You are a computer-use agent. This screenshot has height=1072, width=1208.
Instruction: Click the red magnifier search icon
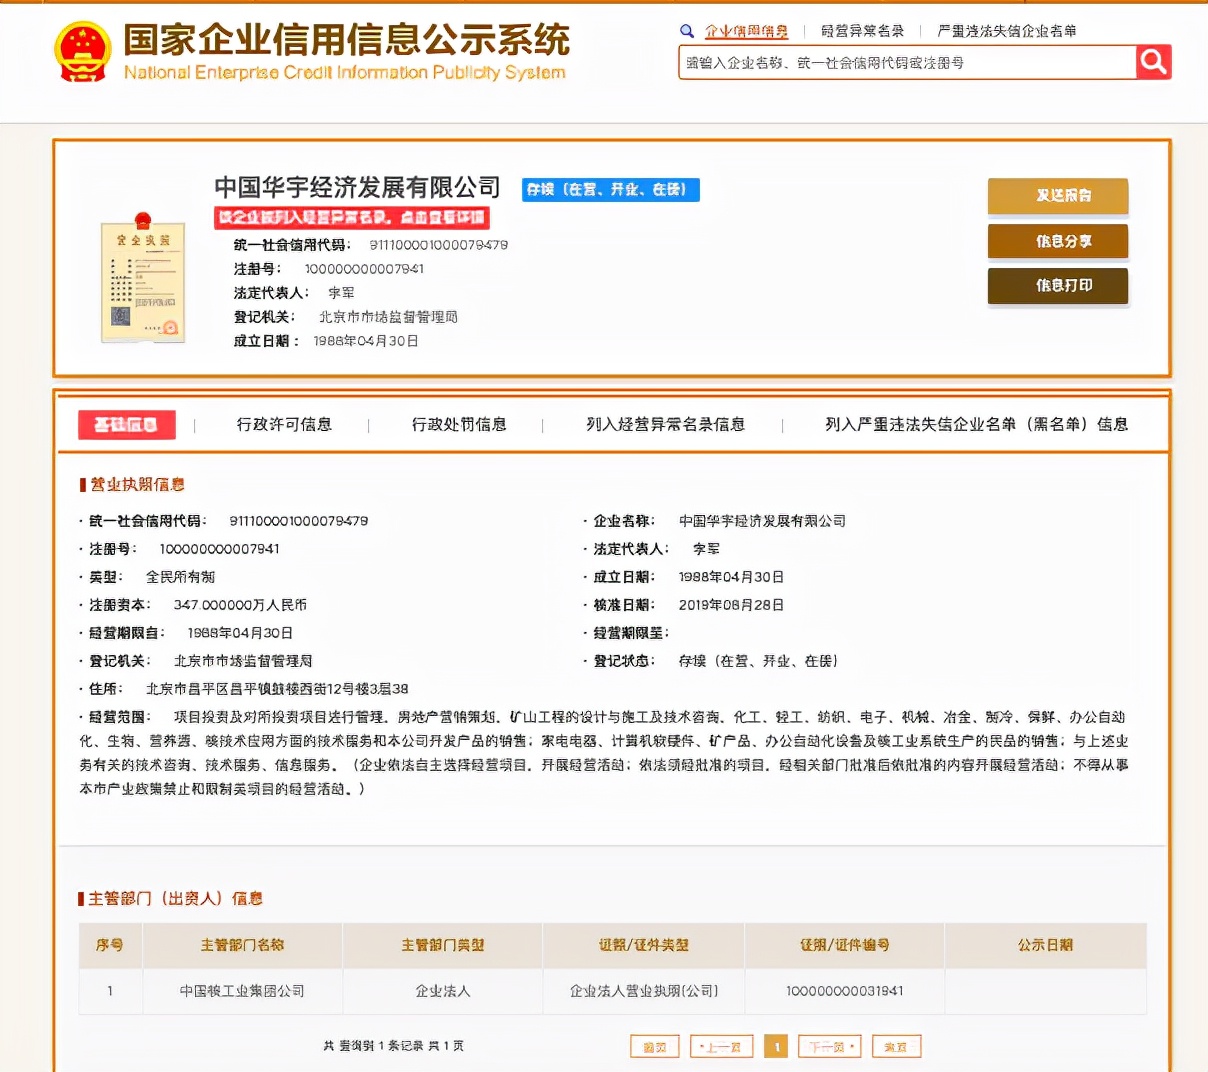pyautogui.click(x=1152, y=62)
